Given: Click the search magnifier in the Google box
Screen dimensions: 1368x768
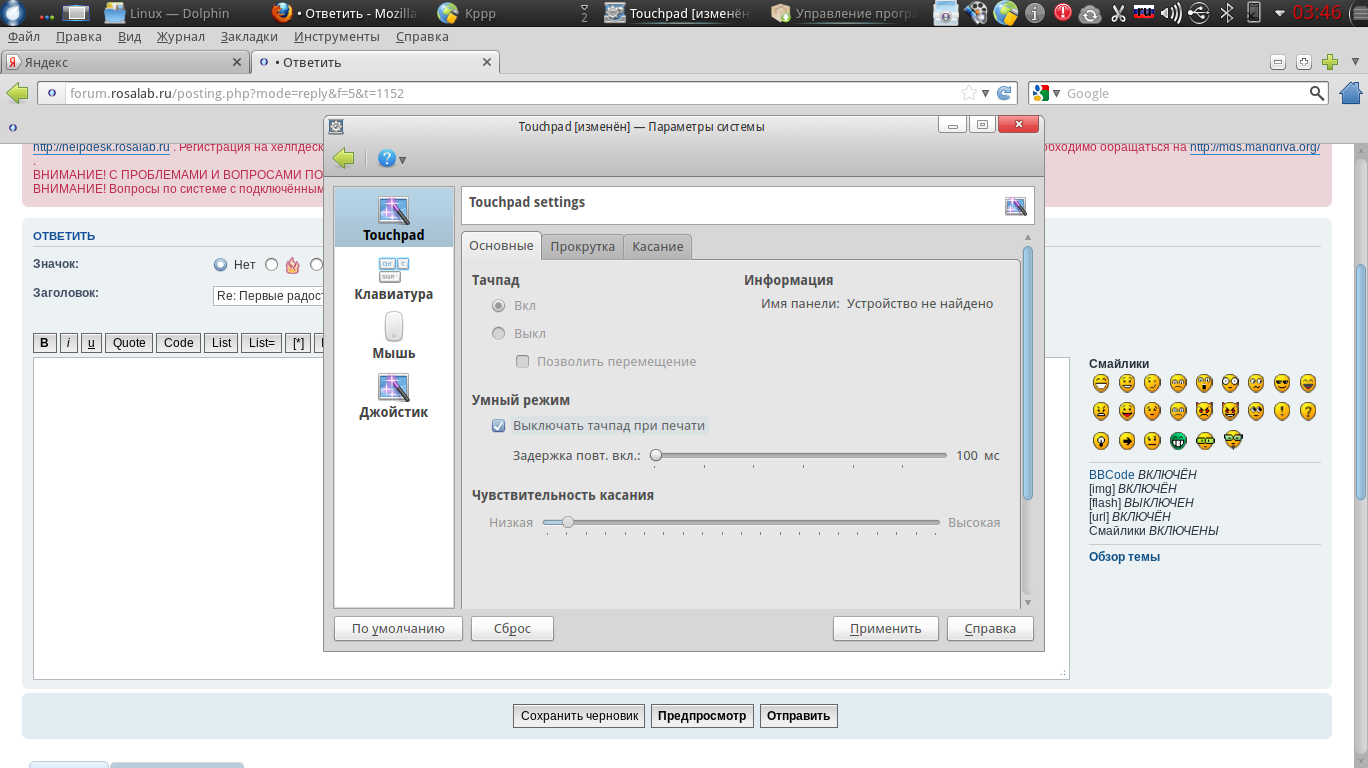Looking at the screenshot, I should (x=1318, y=93).
